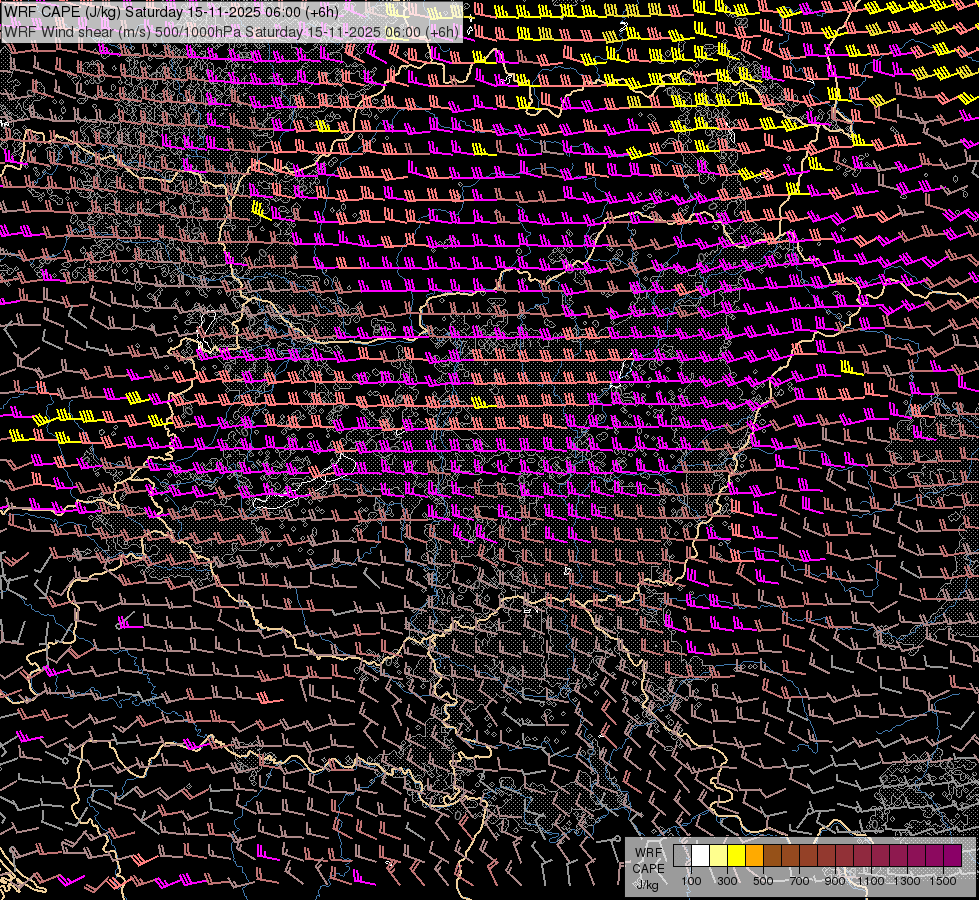The height and width of the screenshot is (900, 979).
Task: Click the J/kg unit label in the legend
Action: pos(647,885)
